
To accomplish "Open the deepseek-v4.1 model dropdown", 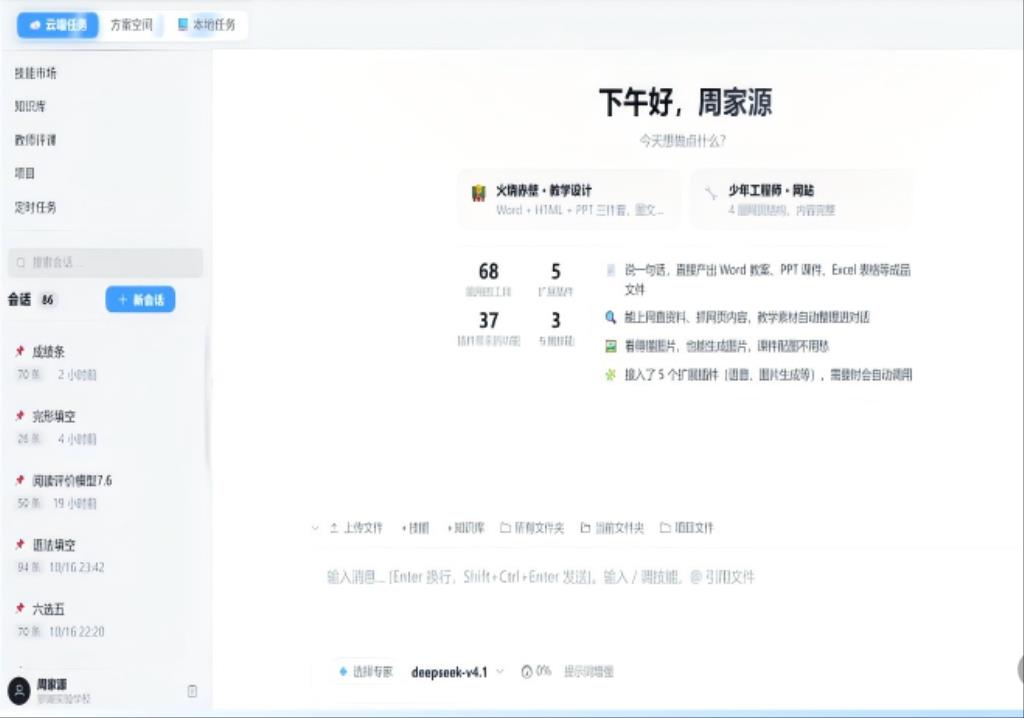I will [x=457, y=672].
